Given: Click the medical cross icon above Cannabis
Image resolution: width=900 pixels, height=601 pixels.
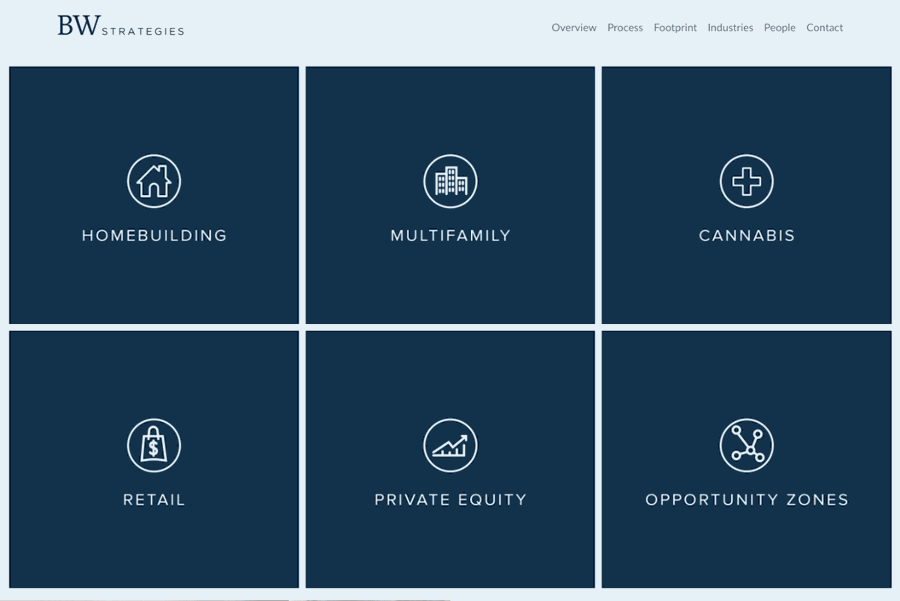Looking at the screenshot, I should 746,181.
